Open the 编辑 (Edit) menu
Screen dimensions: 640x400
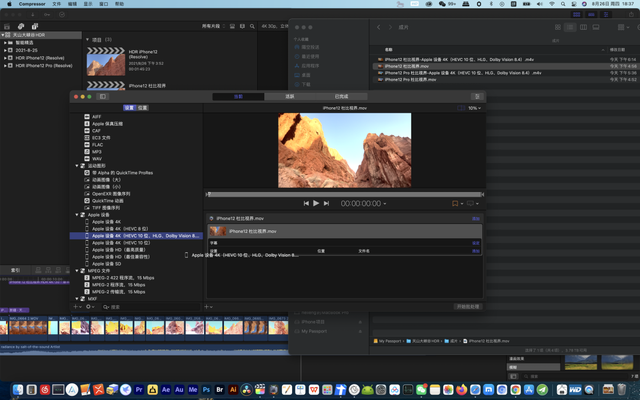tap(72, 4)
